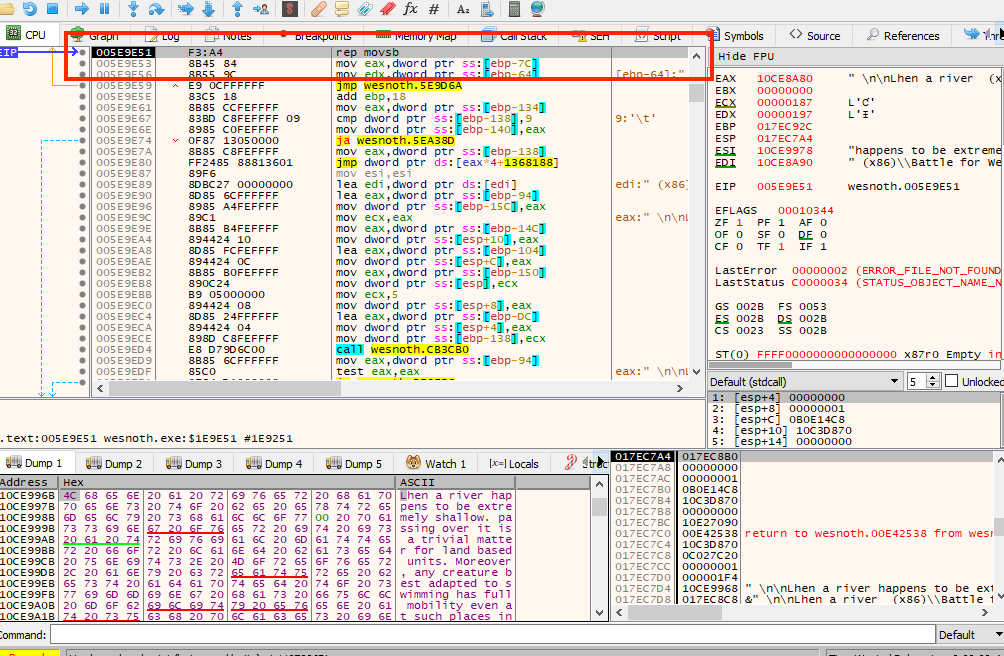Run to user code icon
Image resolution: width=1004 pixels, height=656 pixels.
pos(261,8)
